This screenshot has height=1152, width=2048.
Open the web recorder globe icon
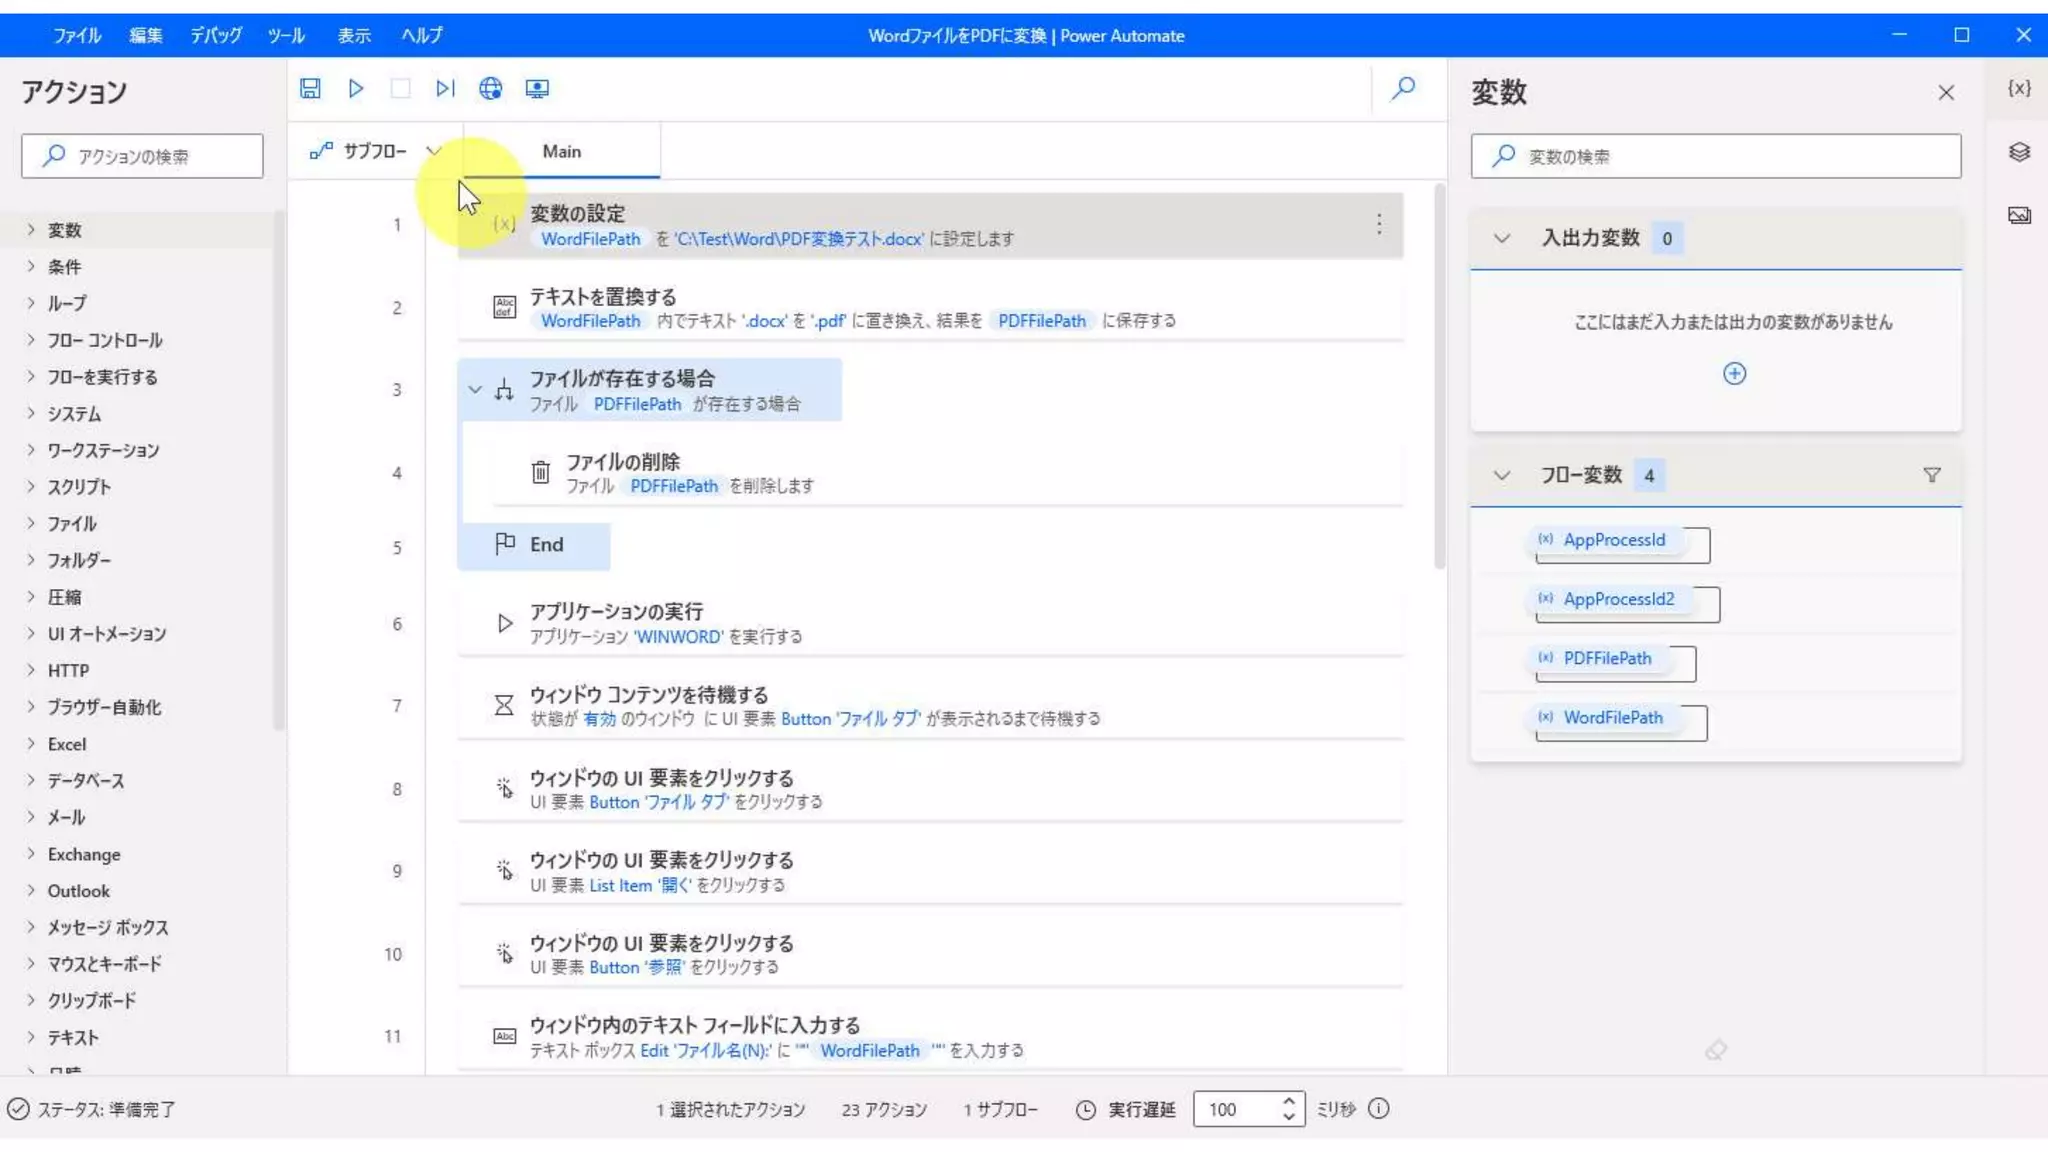(490, 88)
